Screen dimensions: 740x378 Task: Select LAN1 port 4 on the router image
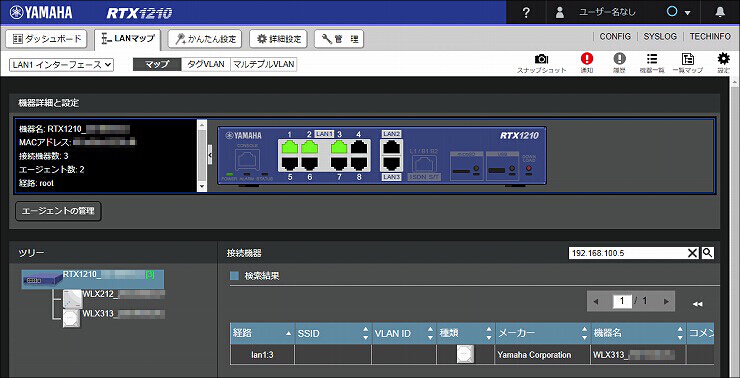point(359,147)
